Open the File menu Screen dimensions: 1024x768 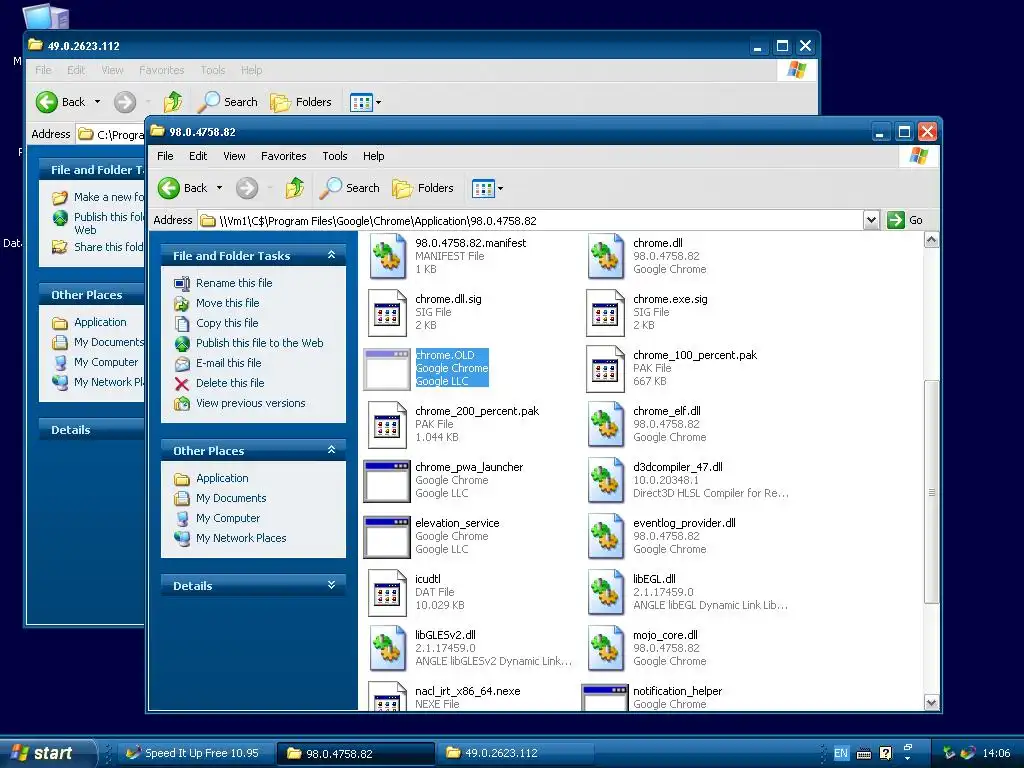pos(165,156)
